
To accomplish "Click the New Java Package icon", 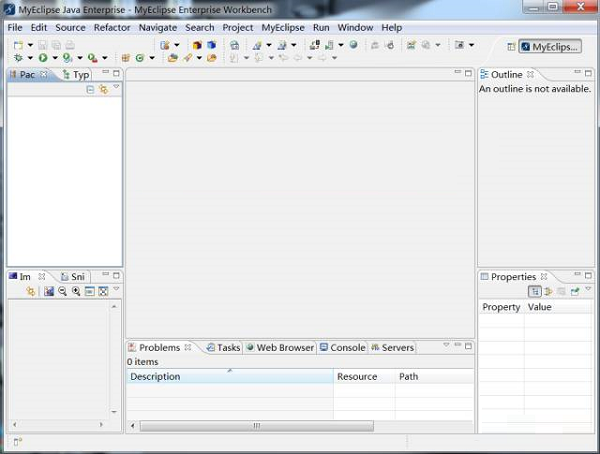I will point(126,58).
